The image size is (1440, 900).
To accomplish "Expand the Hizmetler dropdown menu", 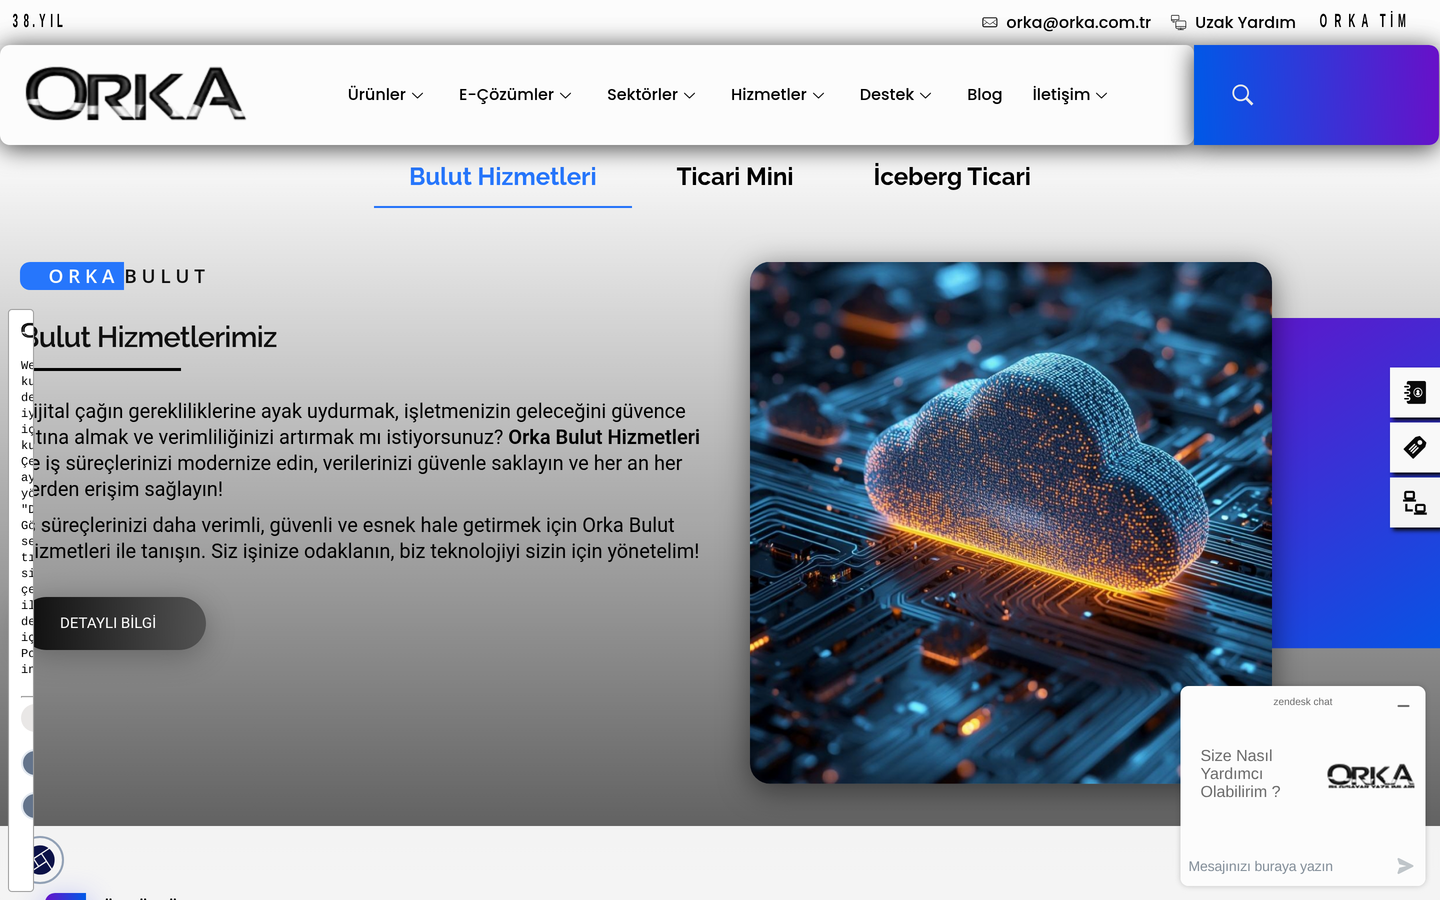I will pos(777,95).
